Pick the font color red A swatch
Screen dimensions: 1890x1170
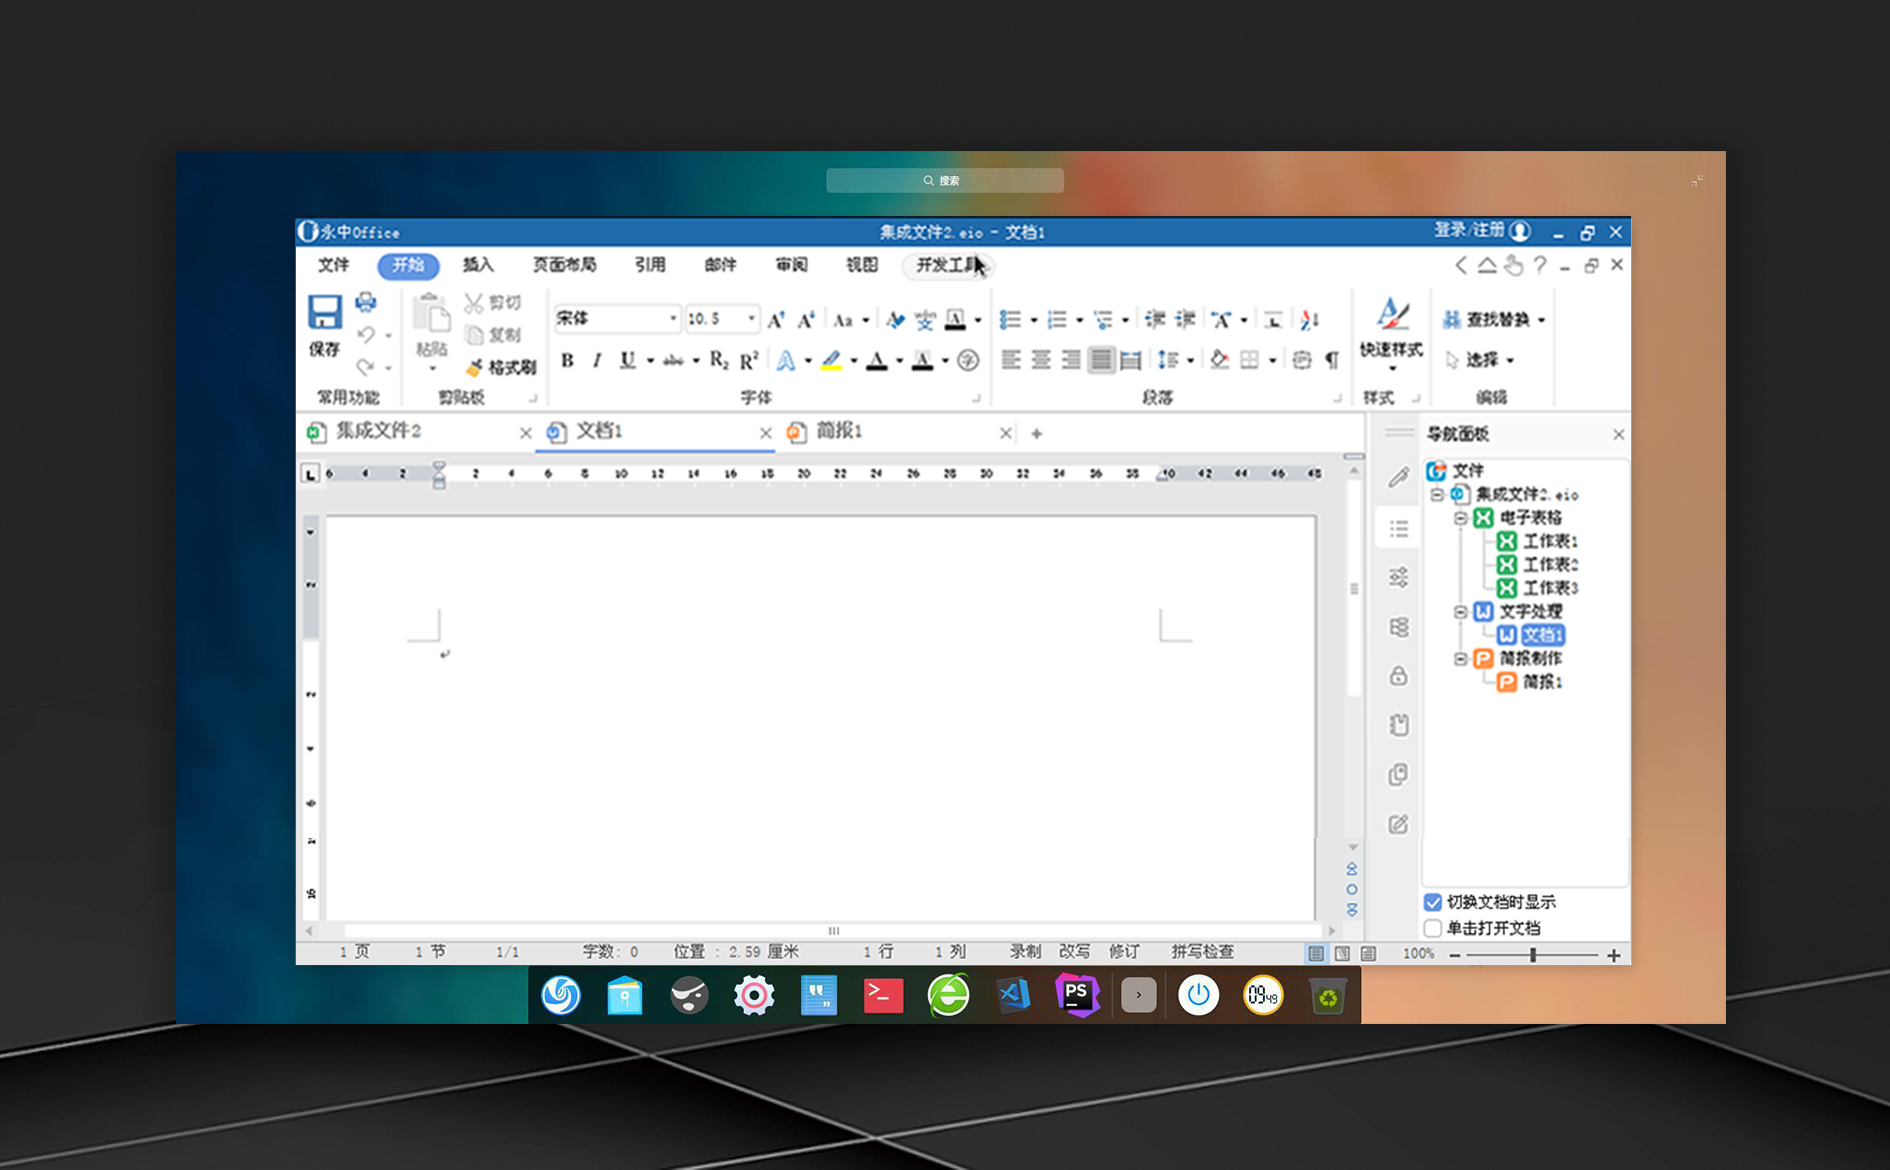[876, 361]
